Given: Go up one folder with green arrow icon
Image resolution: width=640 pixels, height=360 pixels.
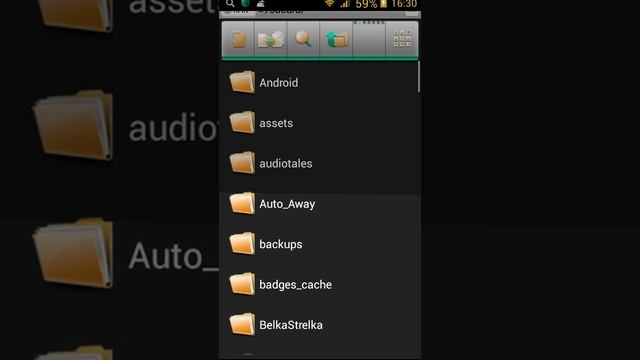Looking at the screenshot, I should pos(336,40).
